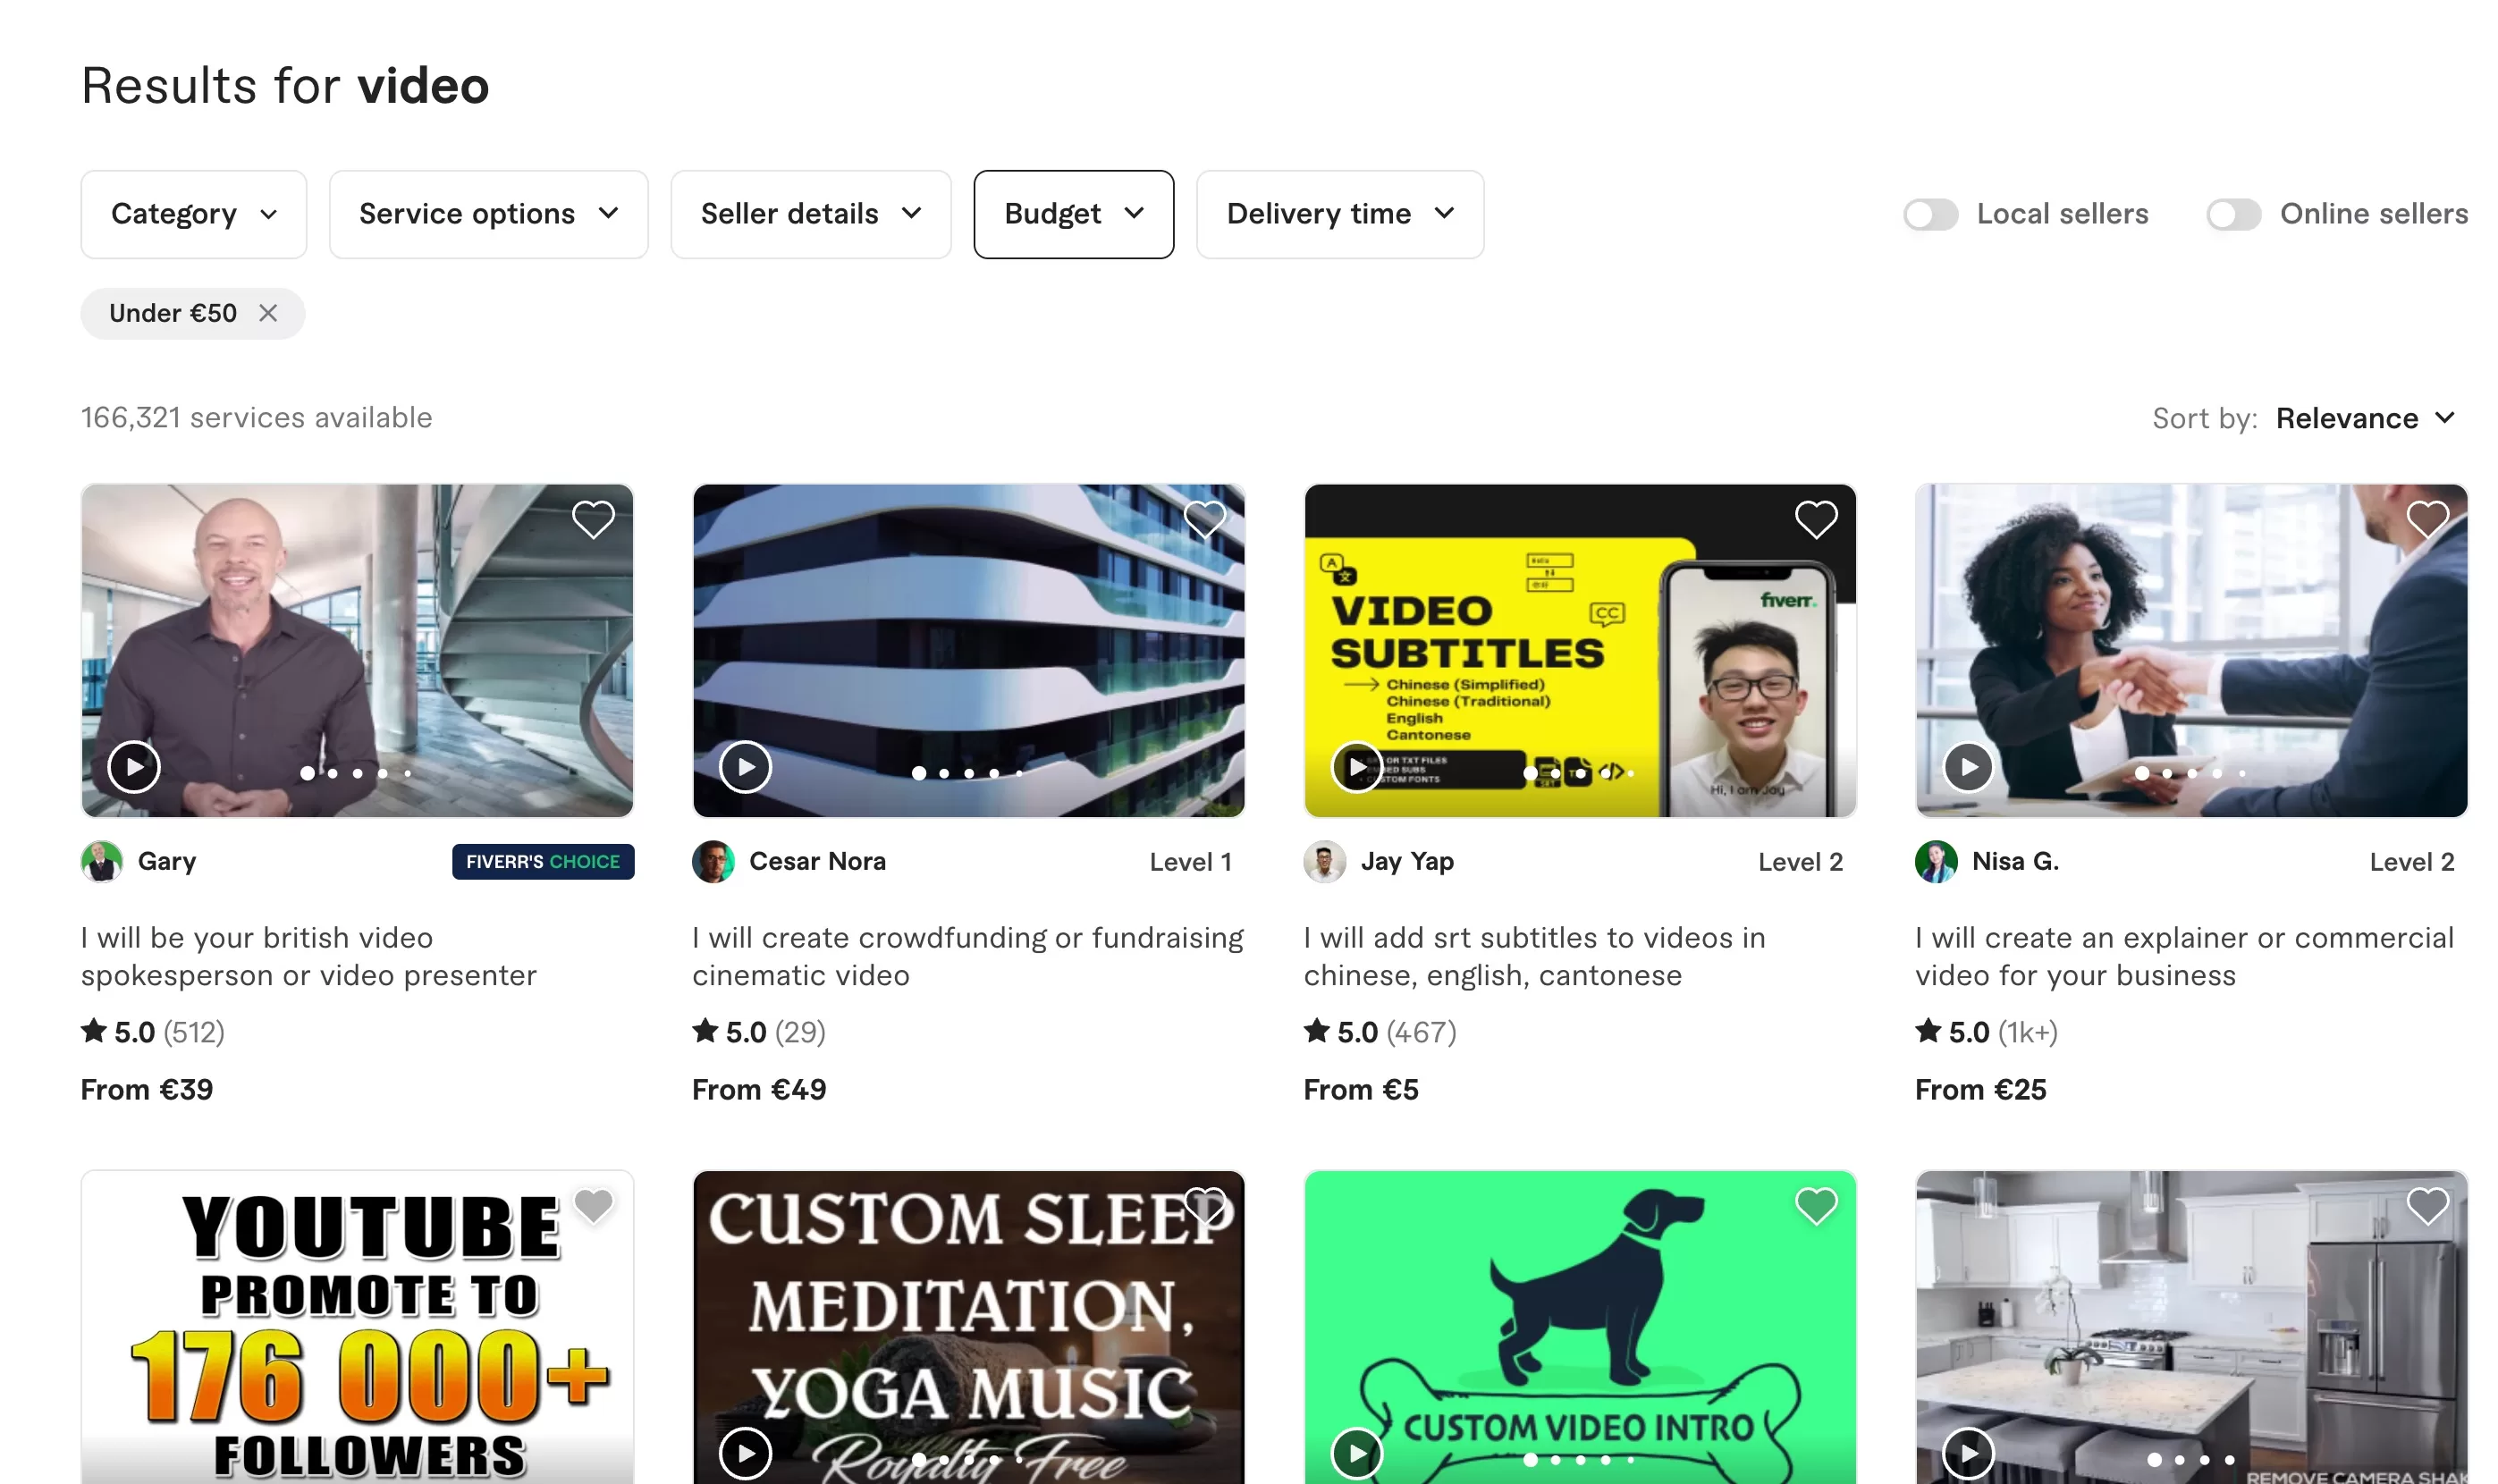Open Delivery time filter

click(1339, 214)
